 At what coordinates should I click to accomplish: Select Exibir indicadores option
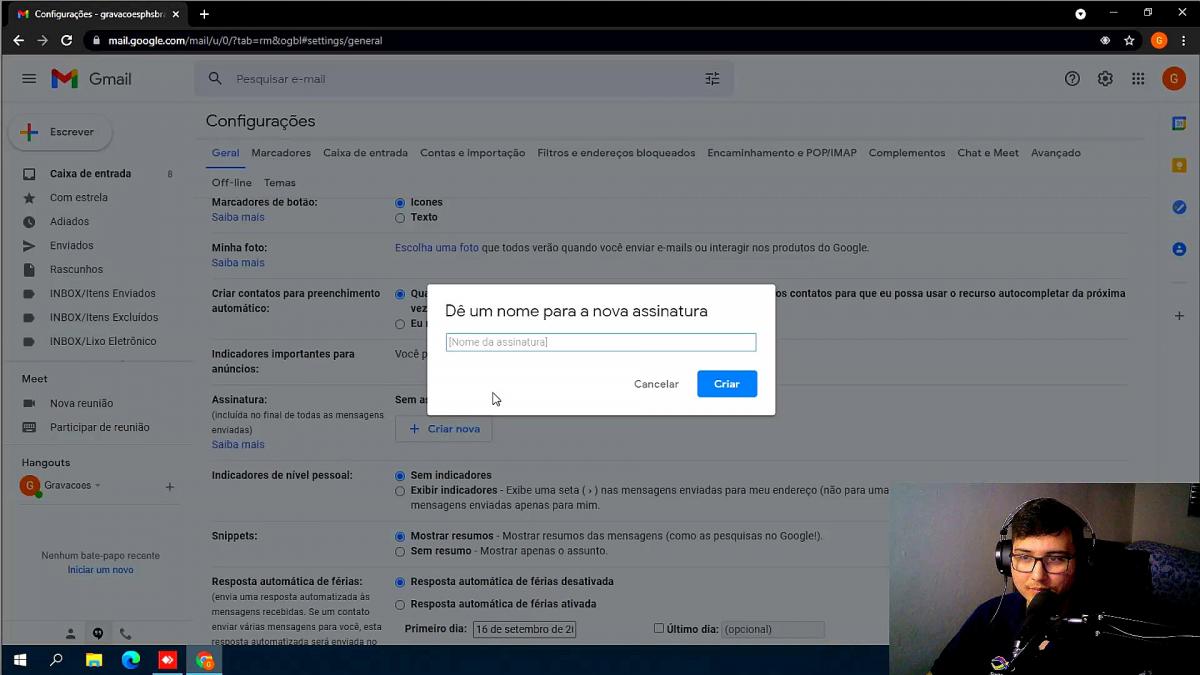click(x=400, y=491)
